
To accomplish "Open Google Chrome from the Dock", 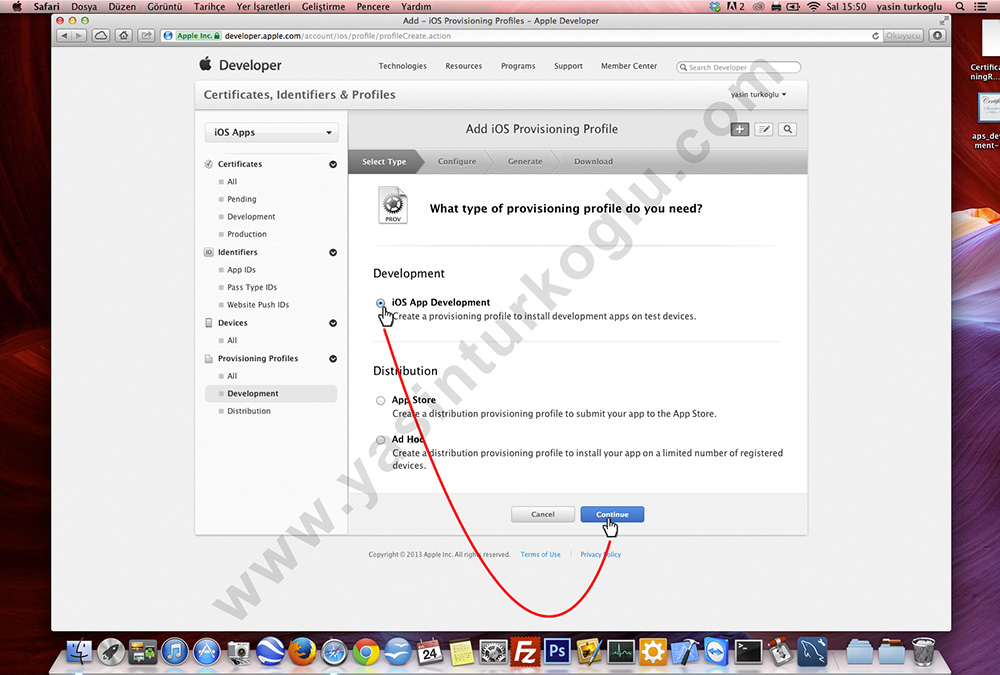I will [366, 652].
